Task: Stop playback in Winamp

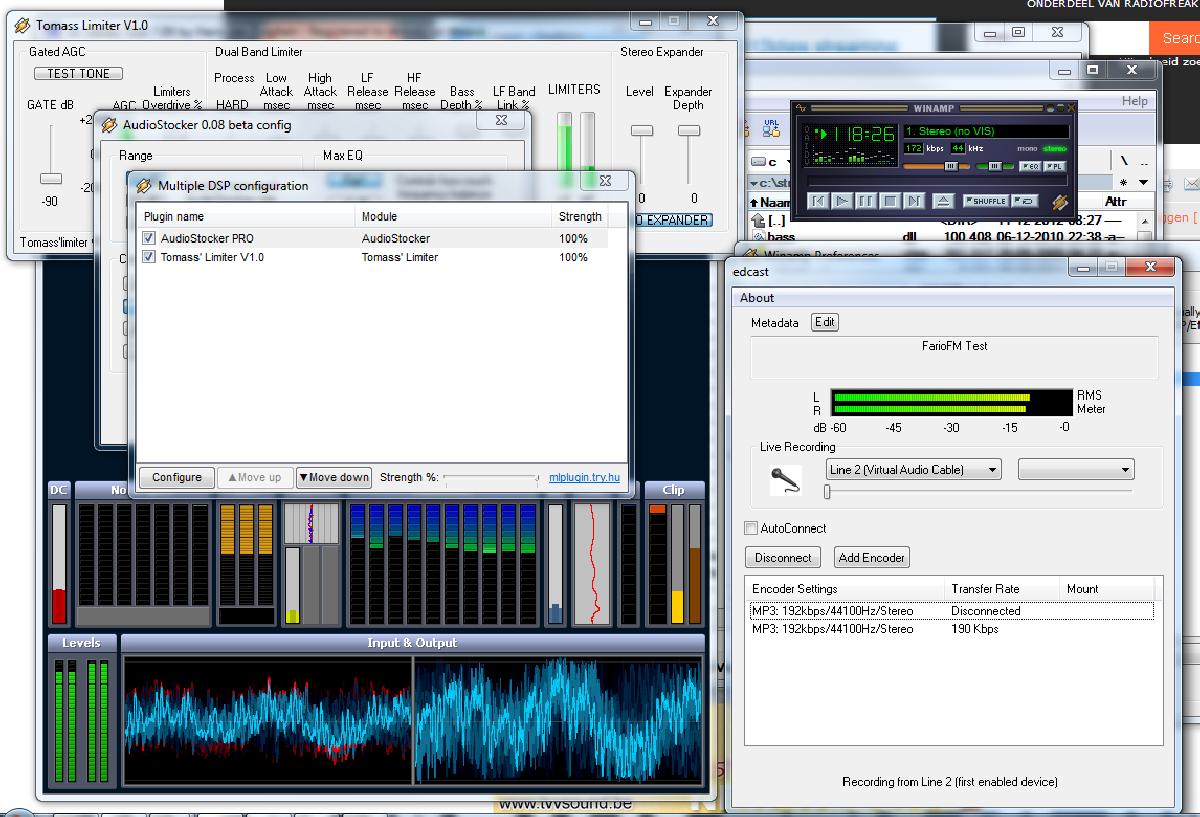Action: 890,201
